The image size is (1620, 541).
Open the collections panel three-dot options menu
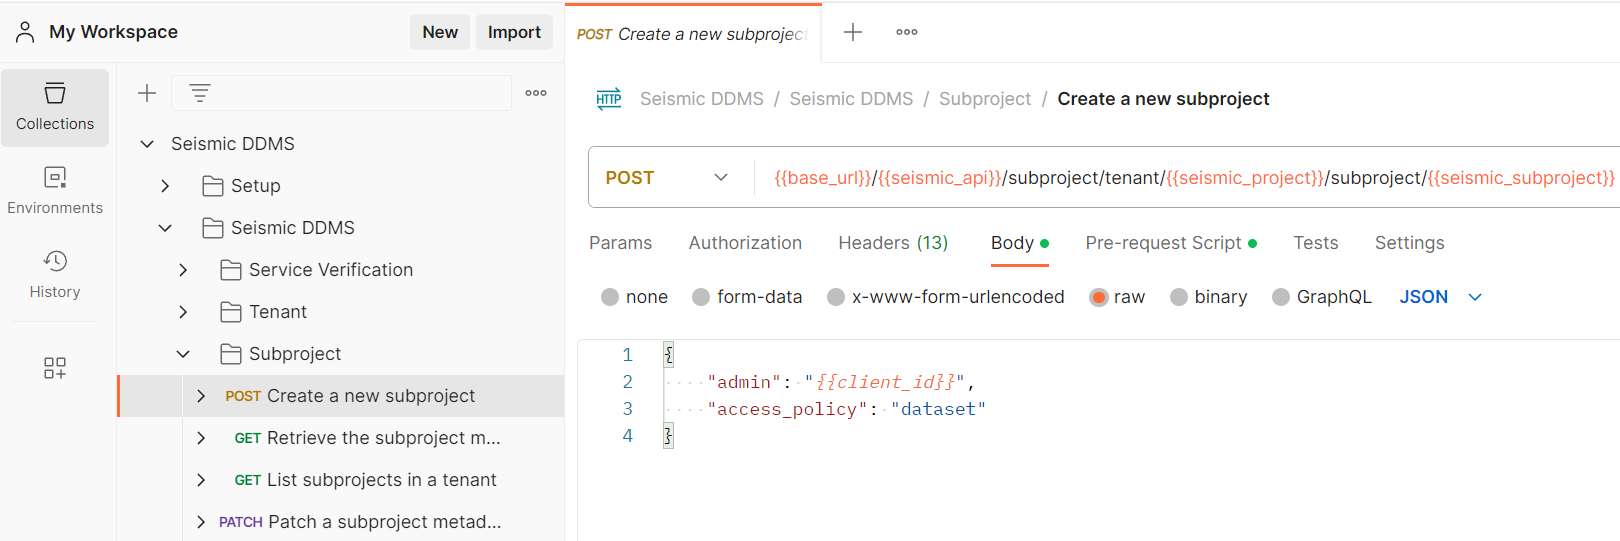point(536,93)
